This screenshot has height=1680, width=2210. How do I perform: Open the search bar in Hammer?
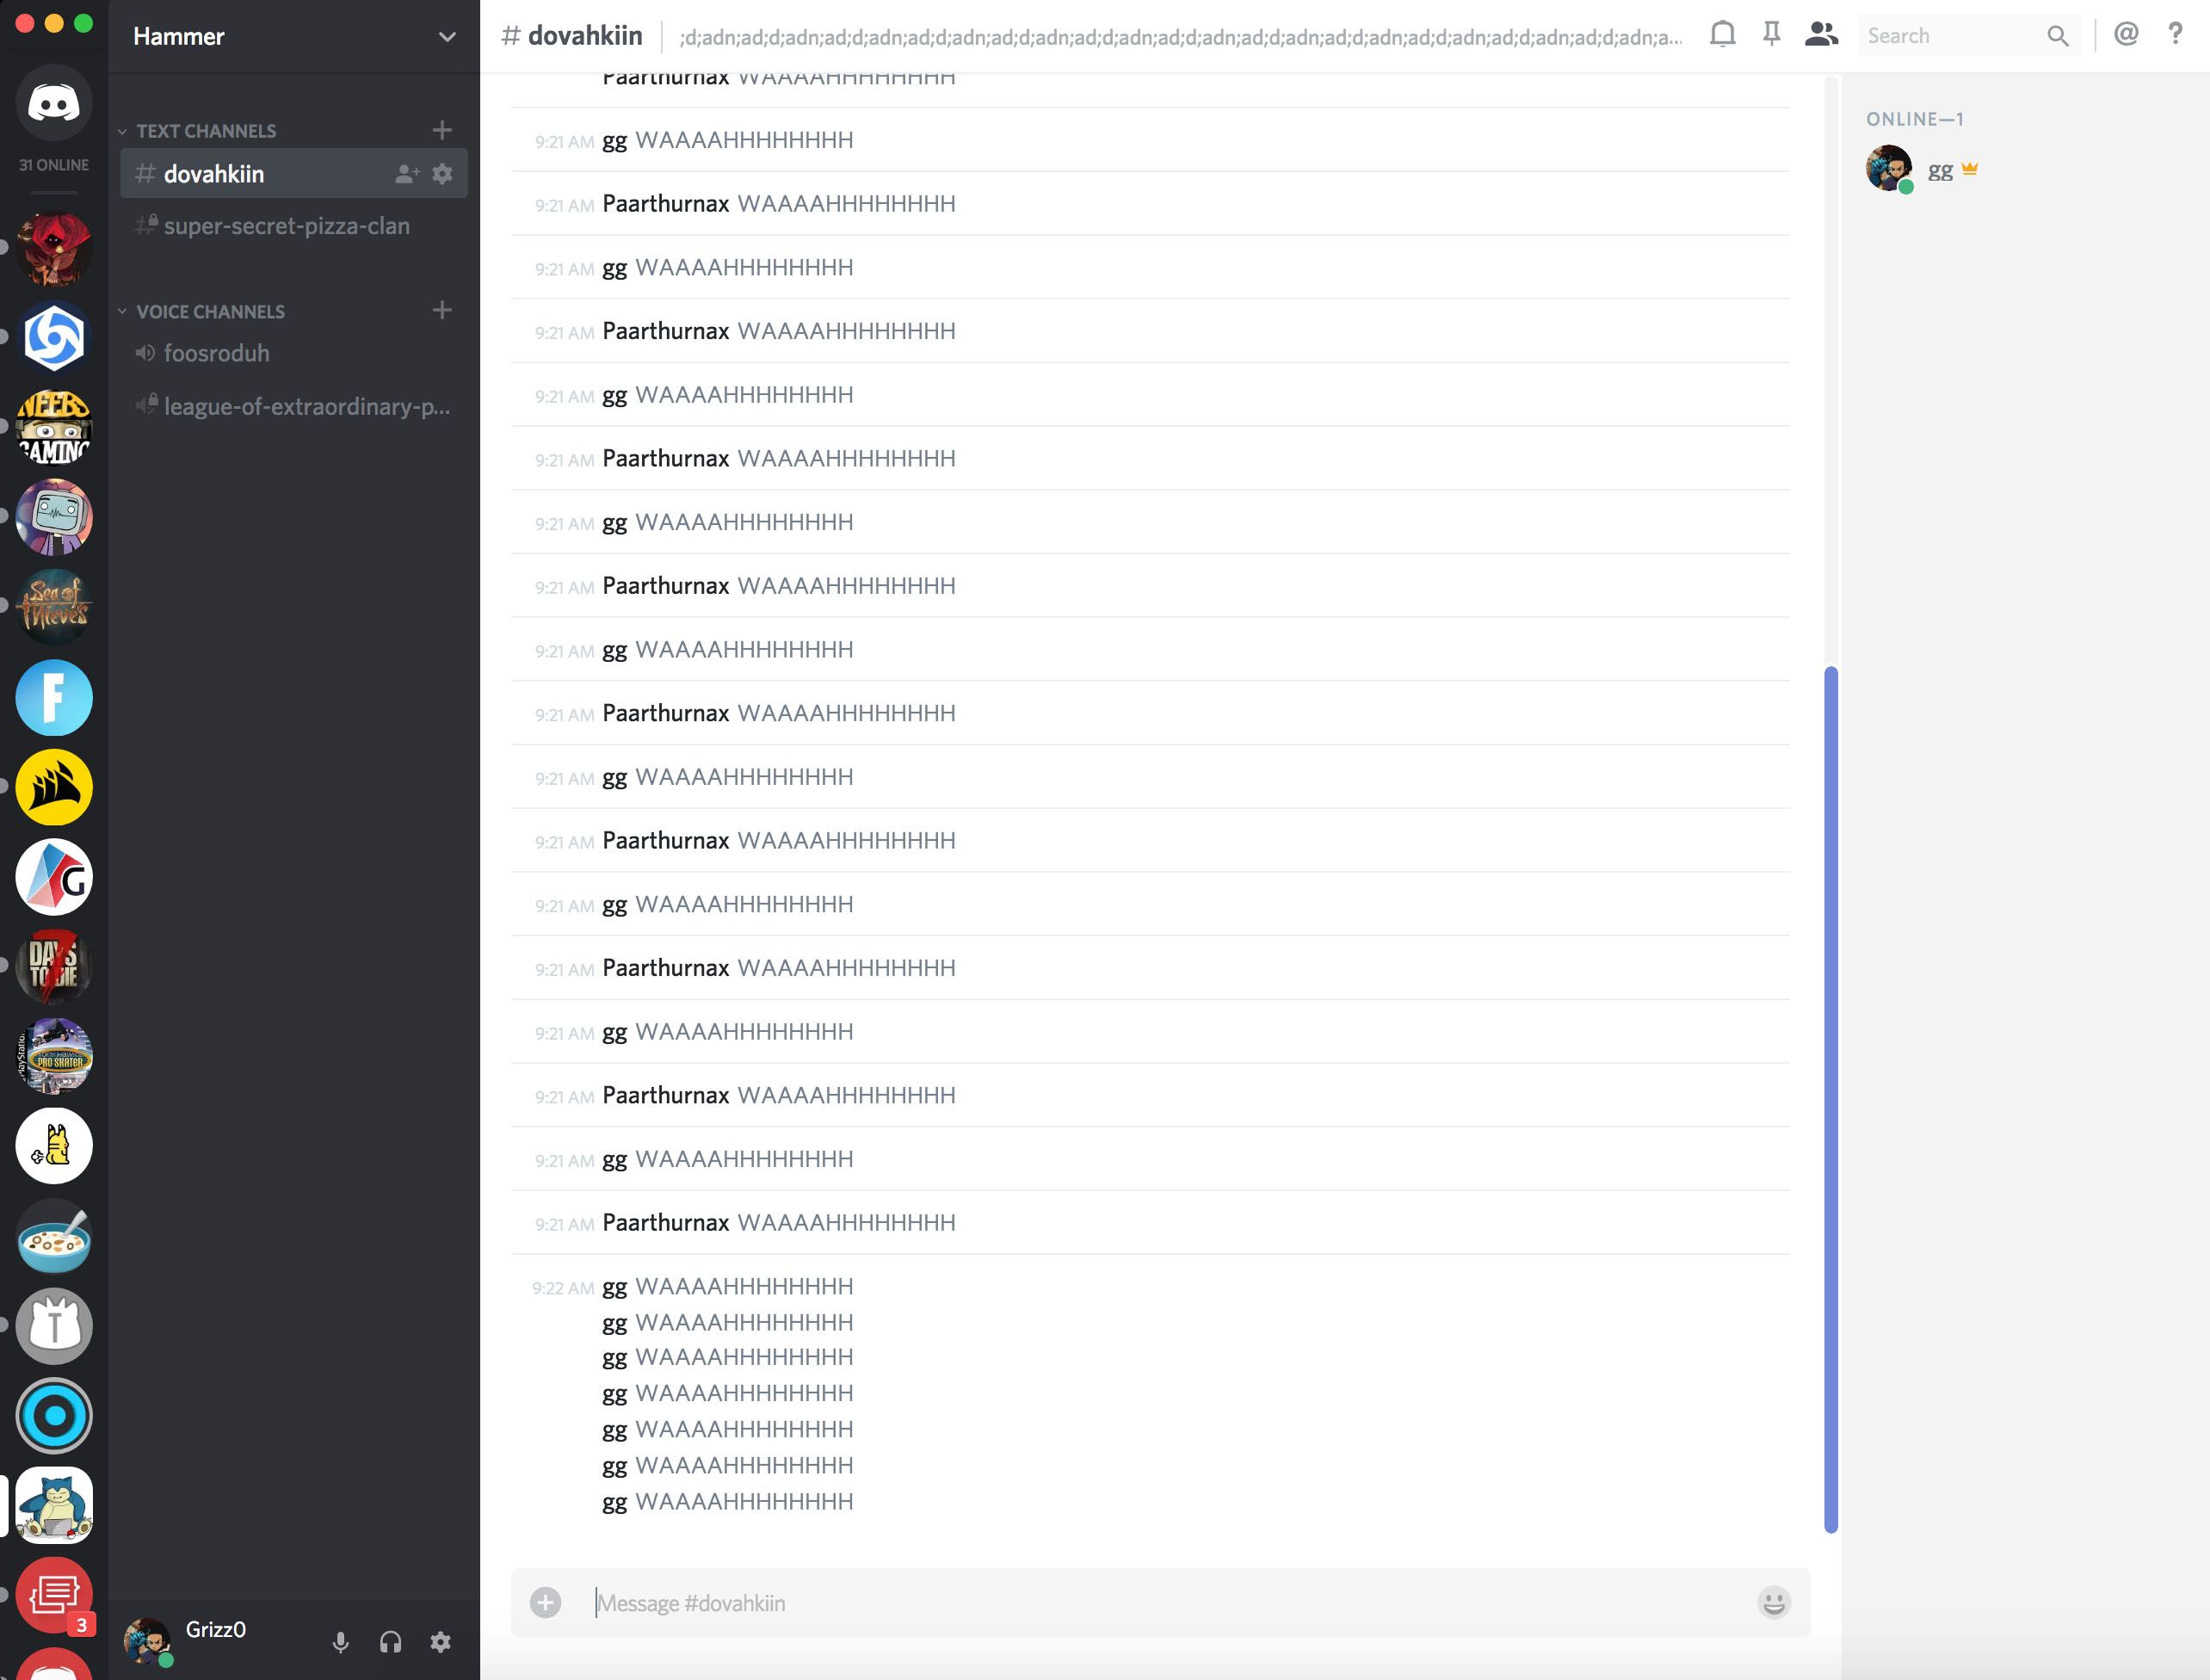[x=1963, y=35]
